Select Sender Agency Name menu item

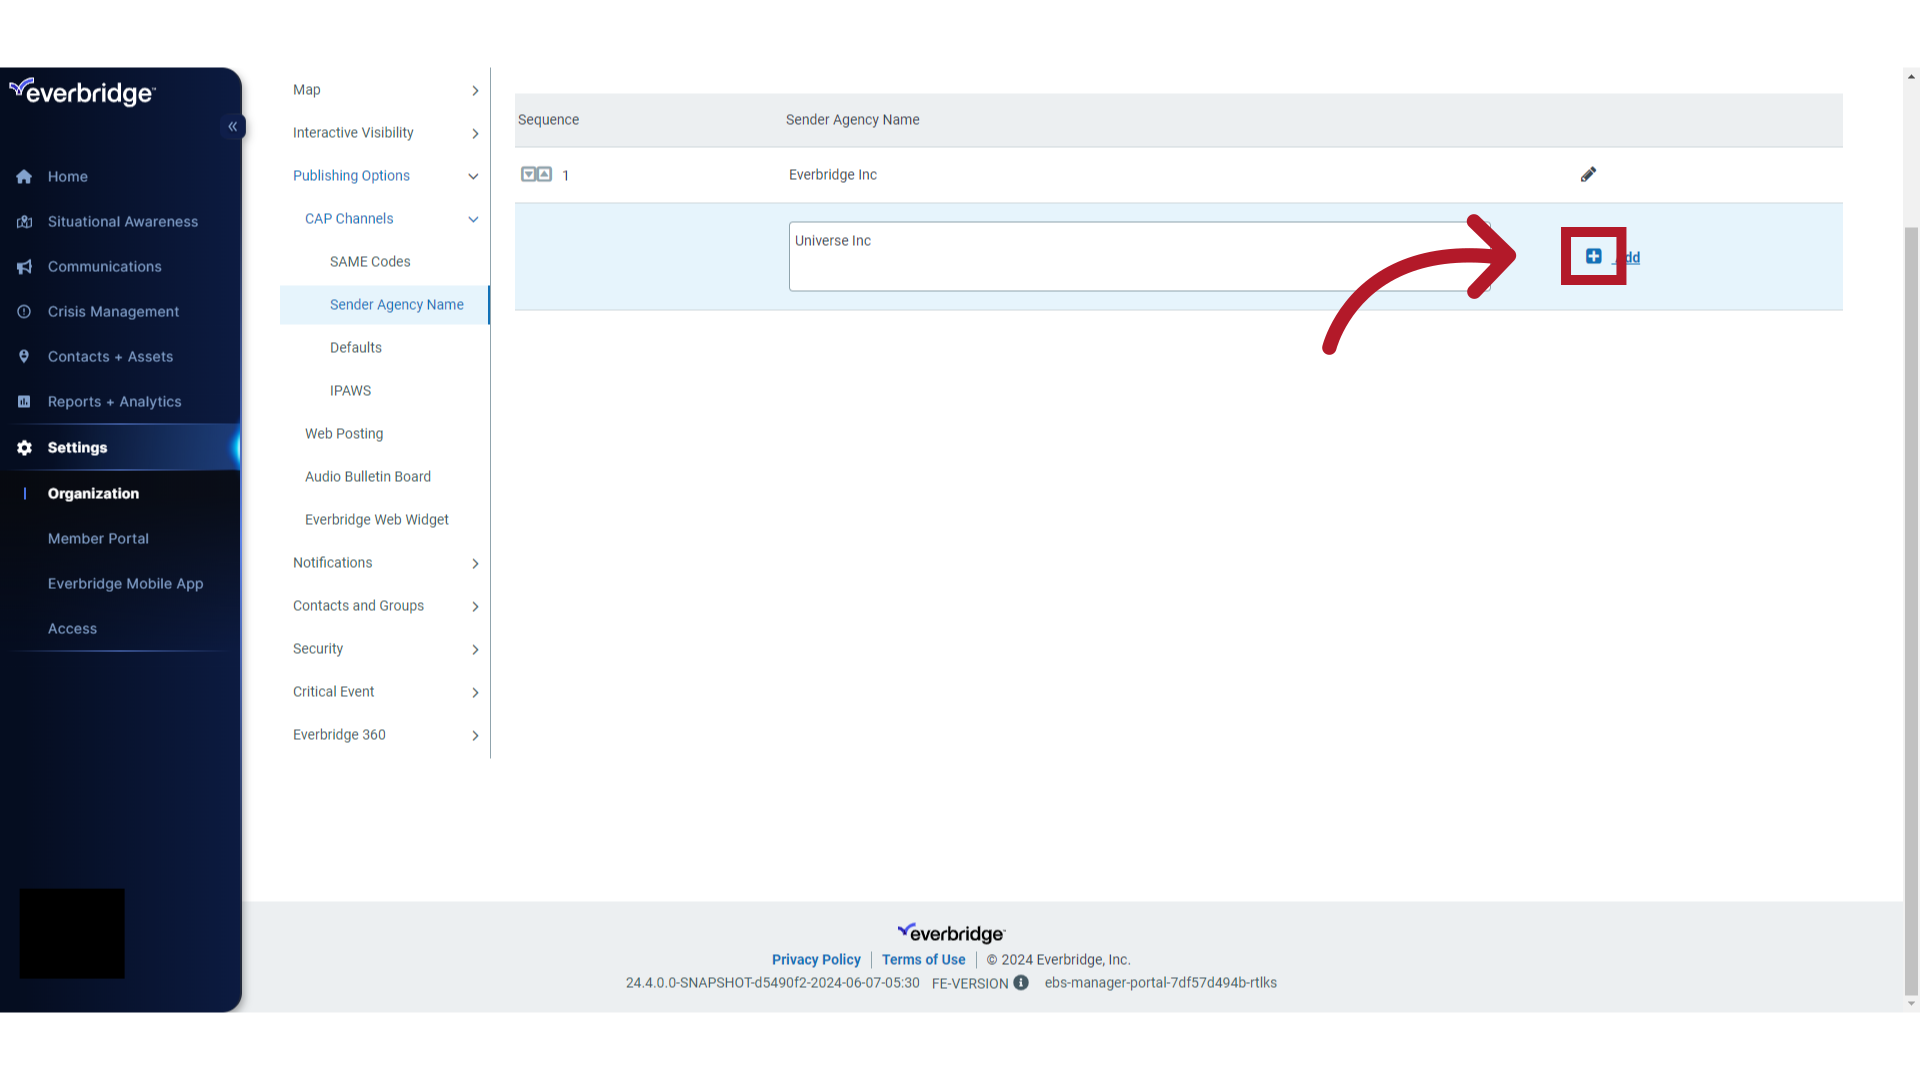click(385, 305)
